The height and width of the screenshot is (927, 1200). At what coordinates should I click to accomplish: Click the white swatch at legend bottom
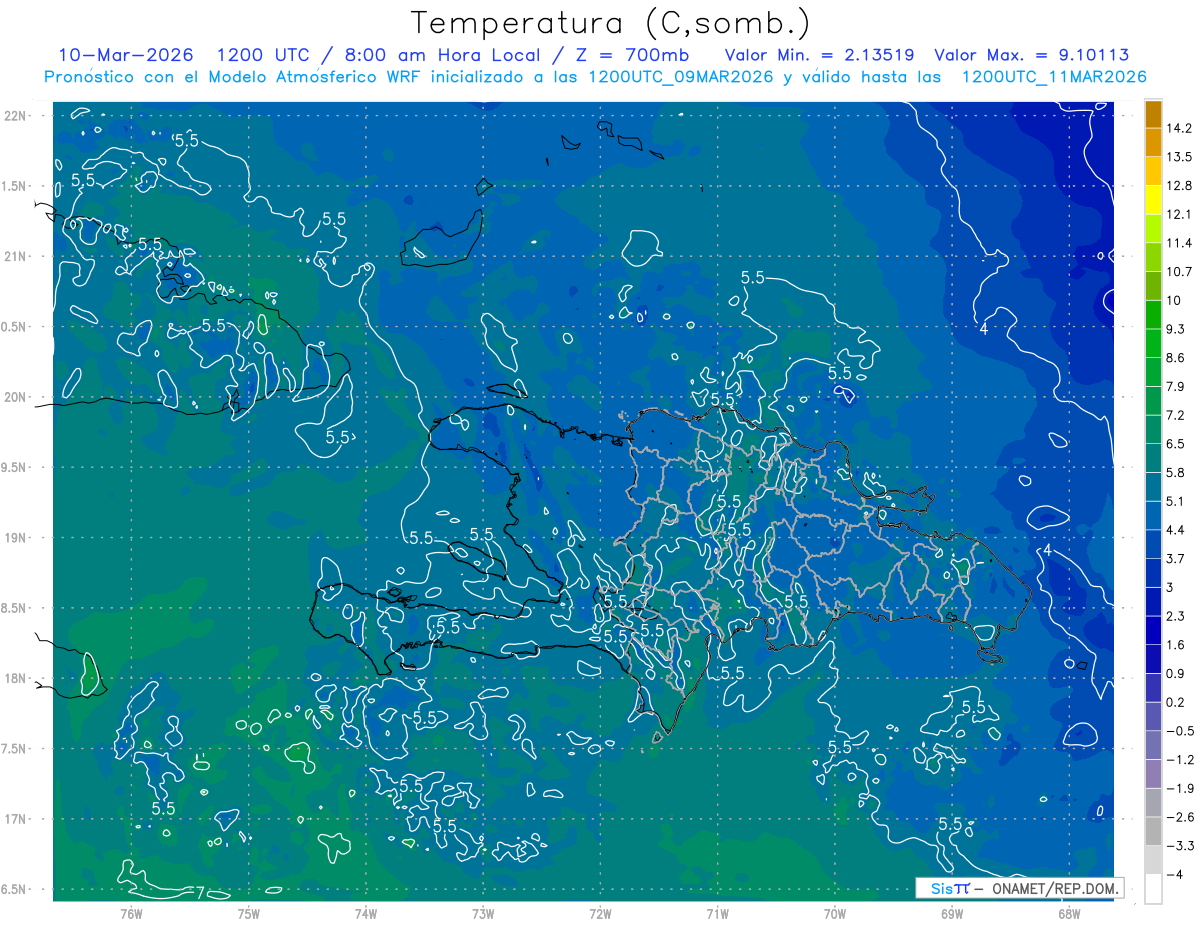(x=1153, y=888)
